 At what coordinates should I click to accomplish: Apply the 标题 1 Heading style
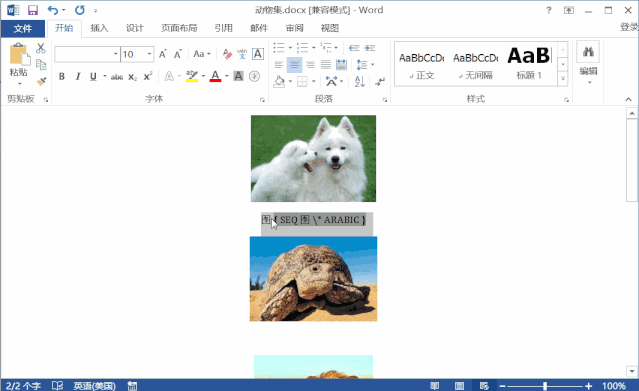pyautogui.click(x=529, y=64)
